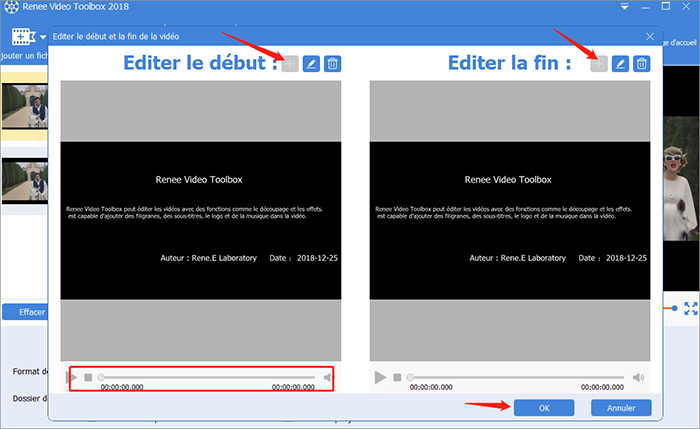Click edit pencil icon for Editer la fin
The width and height of the screenshot is (700, 429).
(620, 64)
